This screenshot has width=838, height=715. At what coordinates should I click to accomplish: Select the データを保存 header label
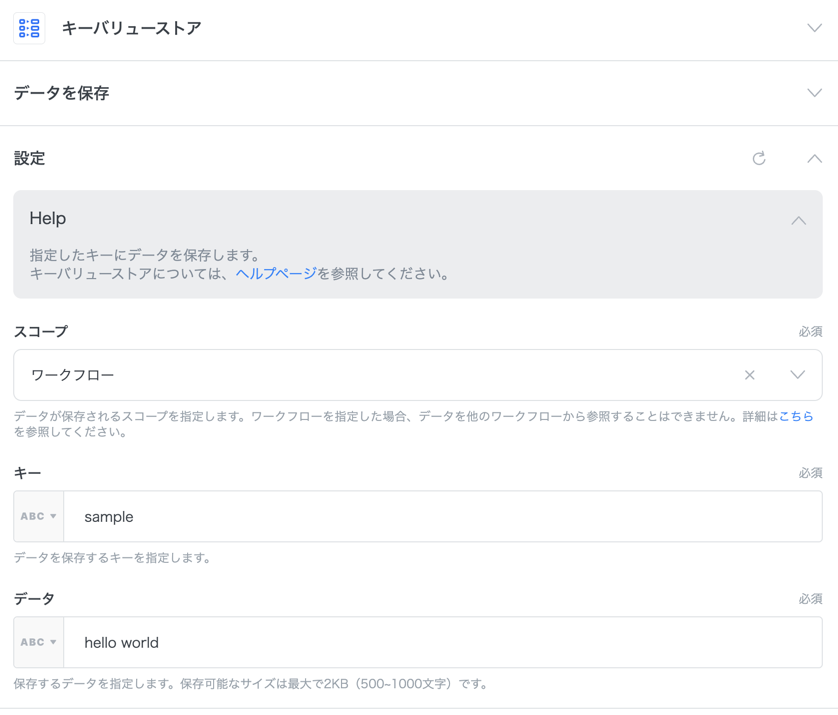coord(61,93)
